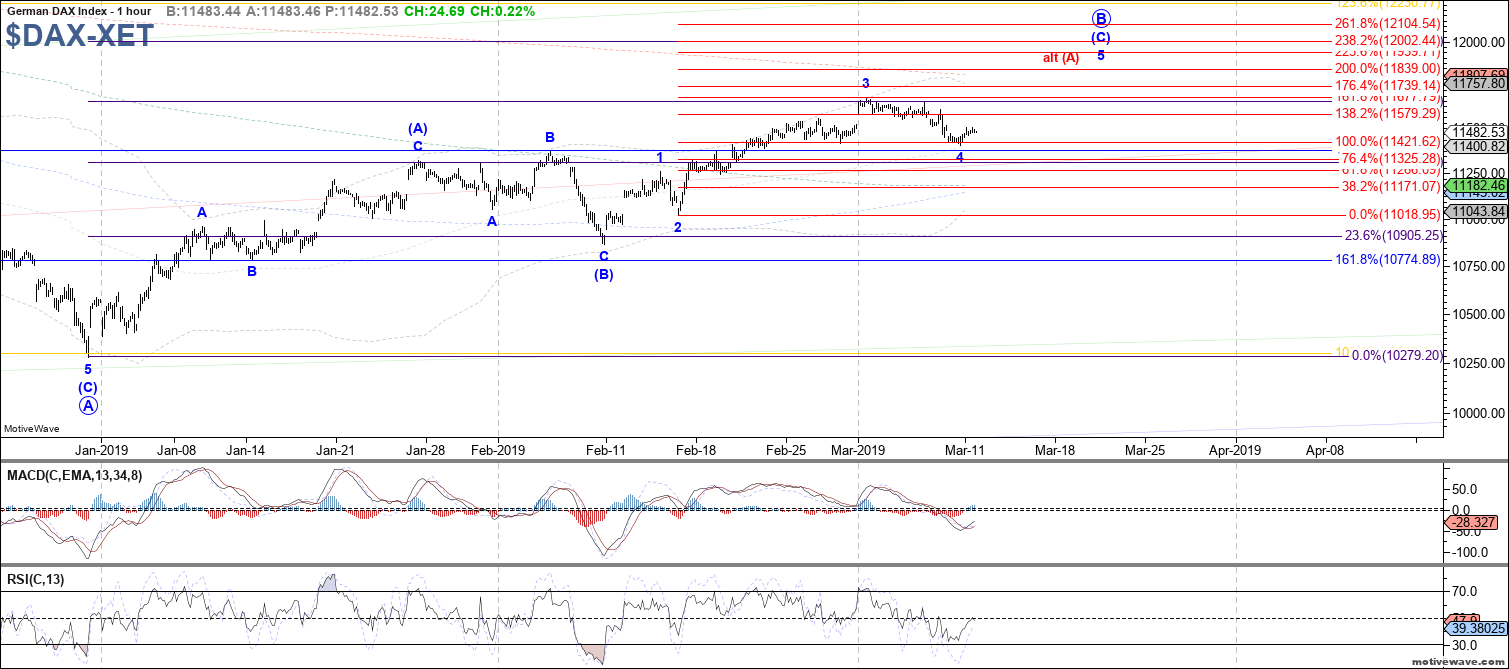Click the Apr-08 date axis label

[x=1325, y=450]
